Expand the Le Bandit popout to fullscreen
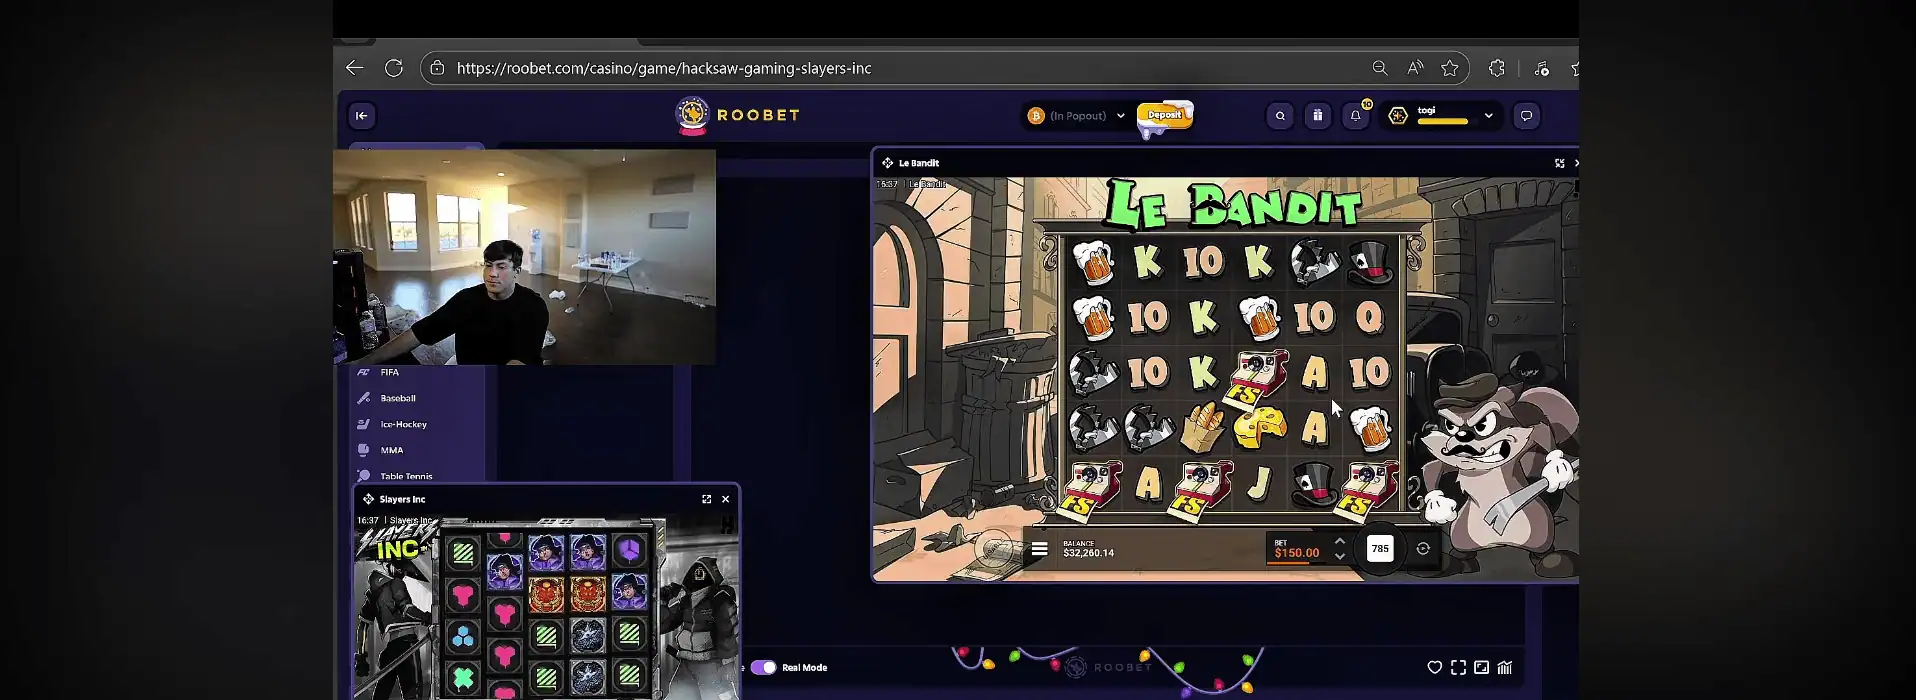Screen dimensions: 1916x700 pyautogui.click(x=1559, y=163)
